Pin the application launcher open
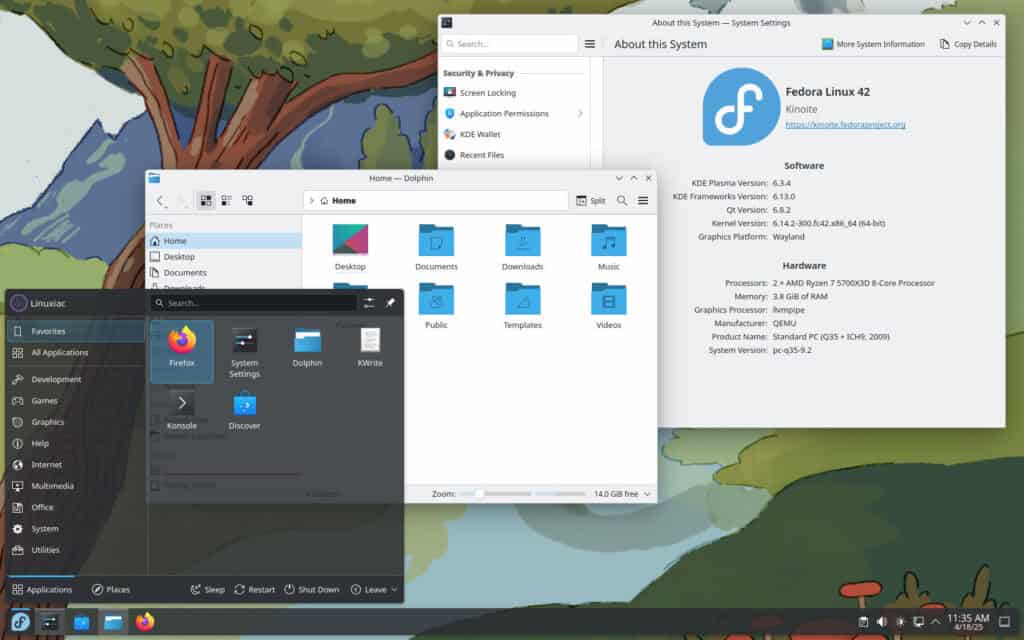The height and width of the screenshot is (640, 1024). coord(390,303)
